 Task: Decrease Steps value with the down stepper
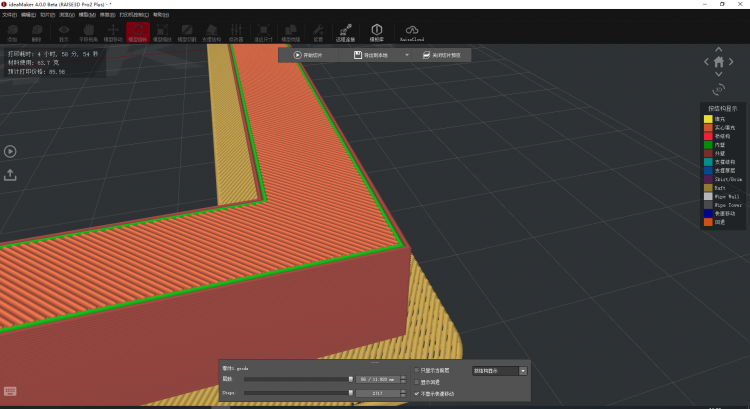click(x=403, y=395)
